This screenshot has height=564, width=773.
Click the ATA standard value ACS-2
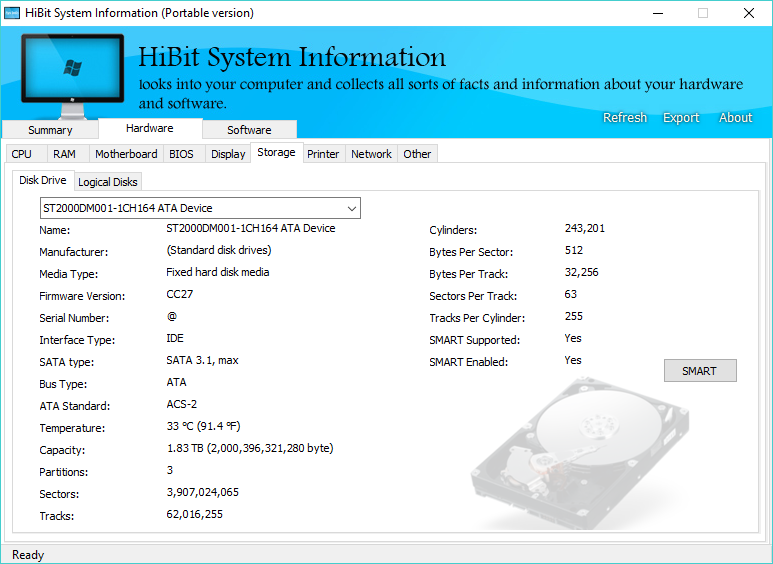(x=182, y=404)
